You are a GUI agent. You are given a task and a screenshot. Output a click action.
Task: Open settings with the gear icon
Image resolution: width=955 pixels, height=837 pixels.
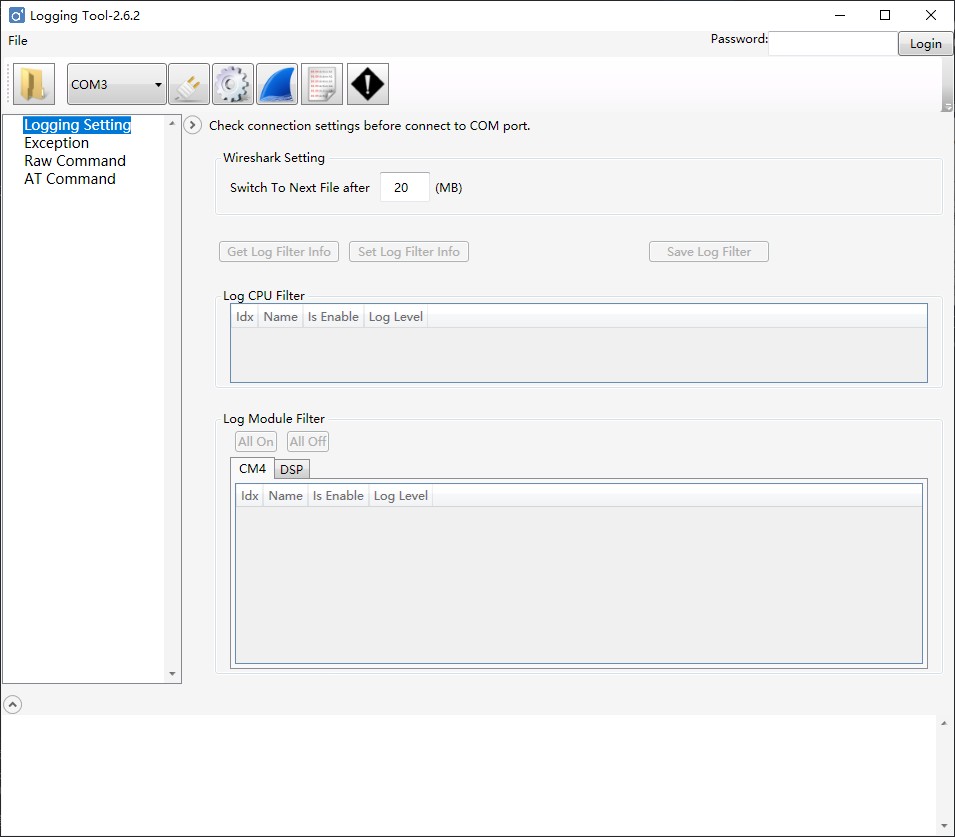coord(233,84)
